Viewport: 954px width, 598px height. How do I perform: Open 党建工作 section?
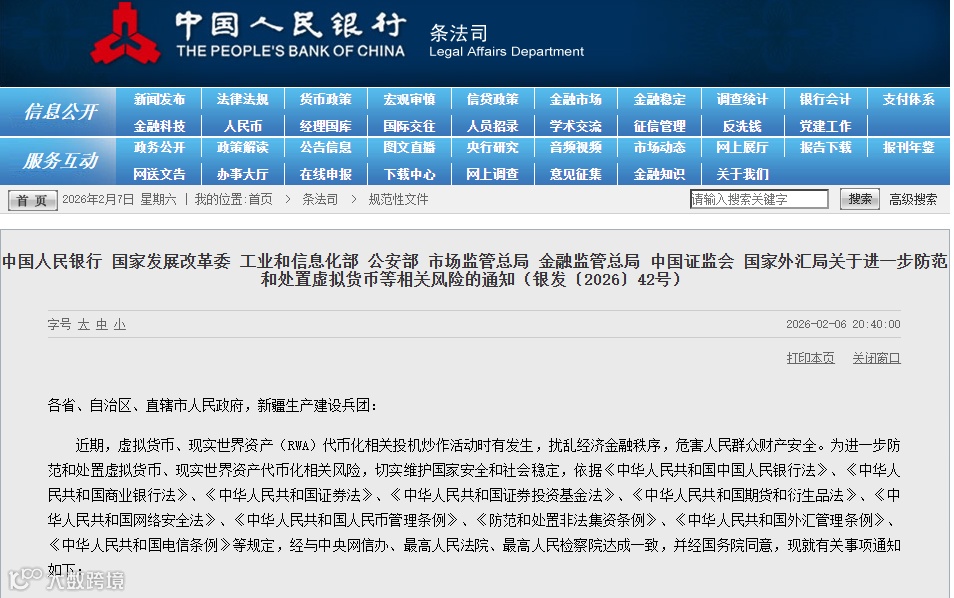(x=826, y=126)
